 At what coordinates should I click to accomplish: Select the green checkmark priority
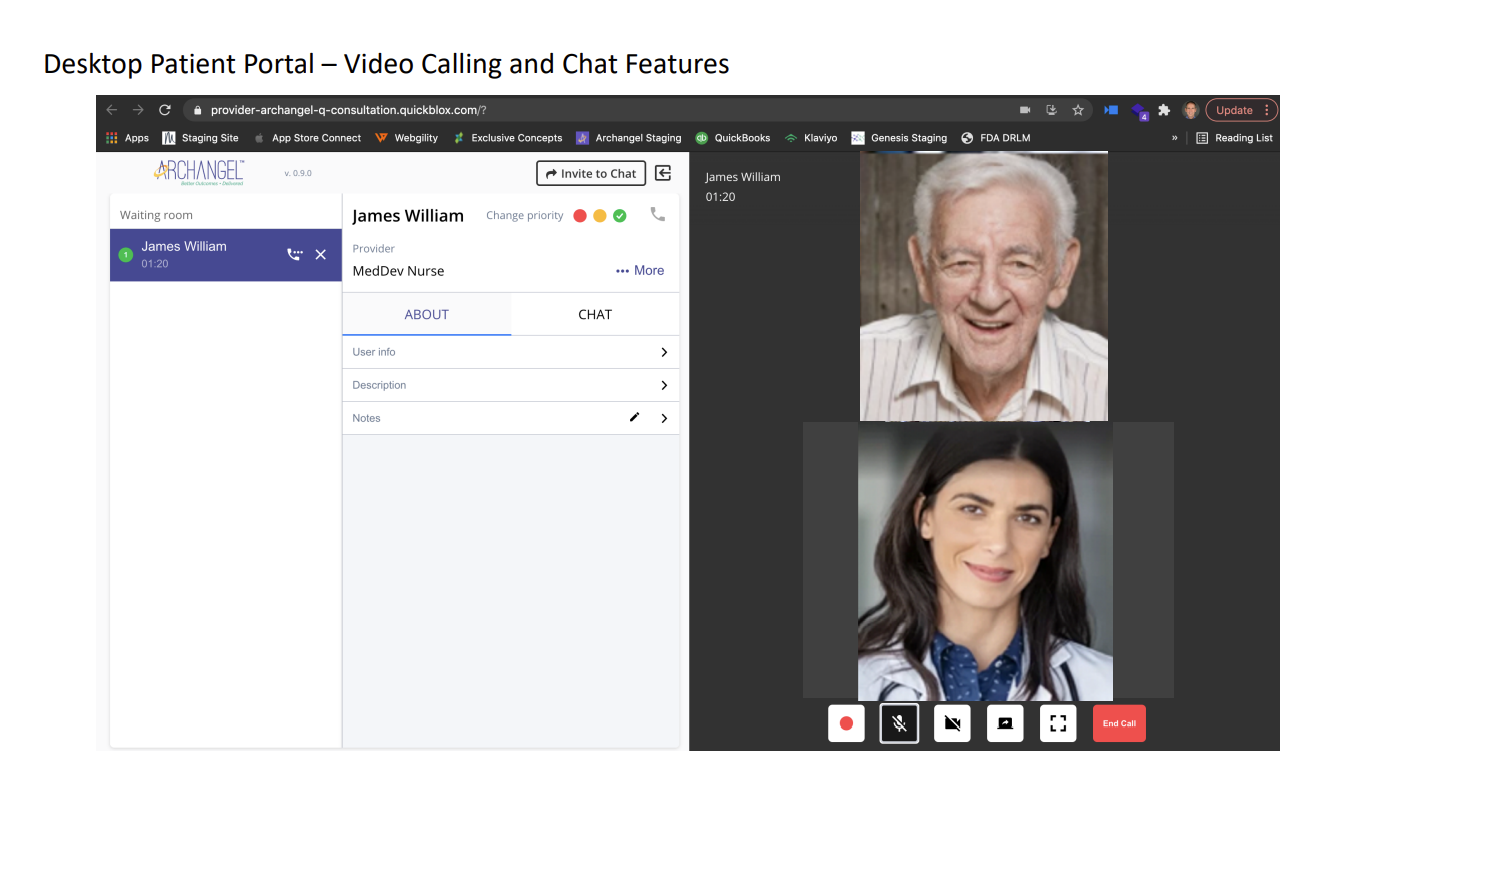point(620,216)
